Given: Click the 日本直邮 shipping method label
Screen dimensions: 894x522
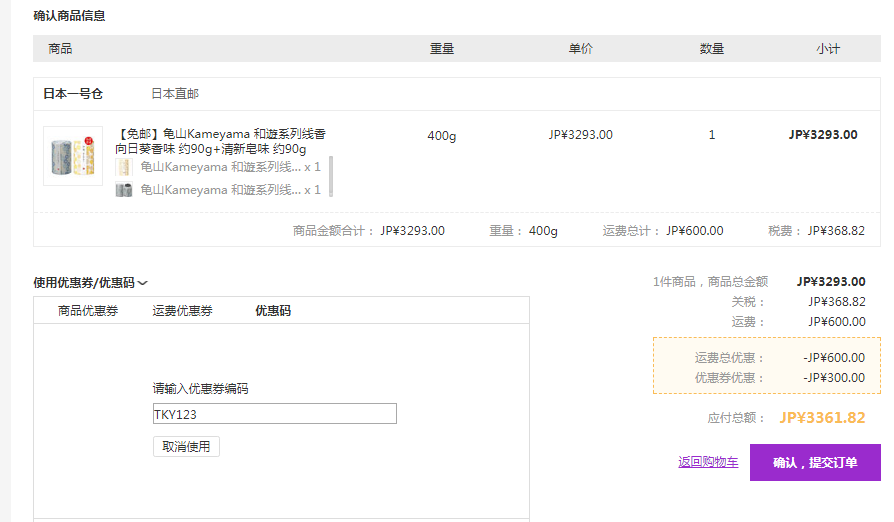Looking at the screenshot, I should click(x=175, y=94).
